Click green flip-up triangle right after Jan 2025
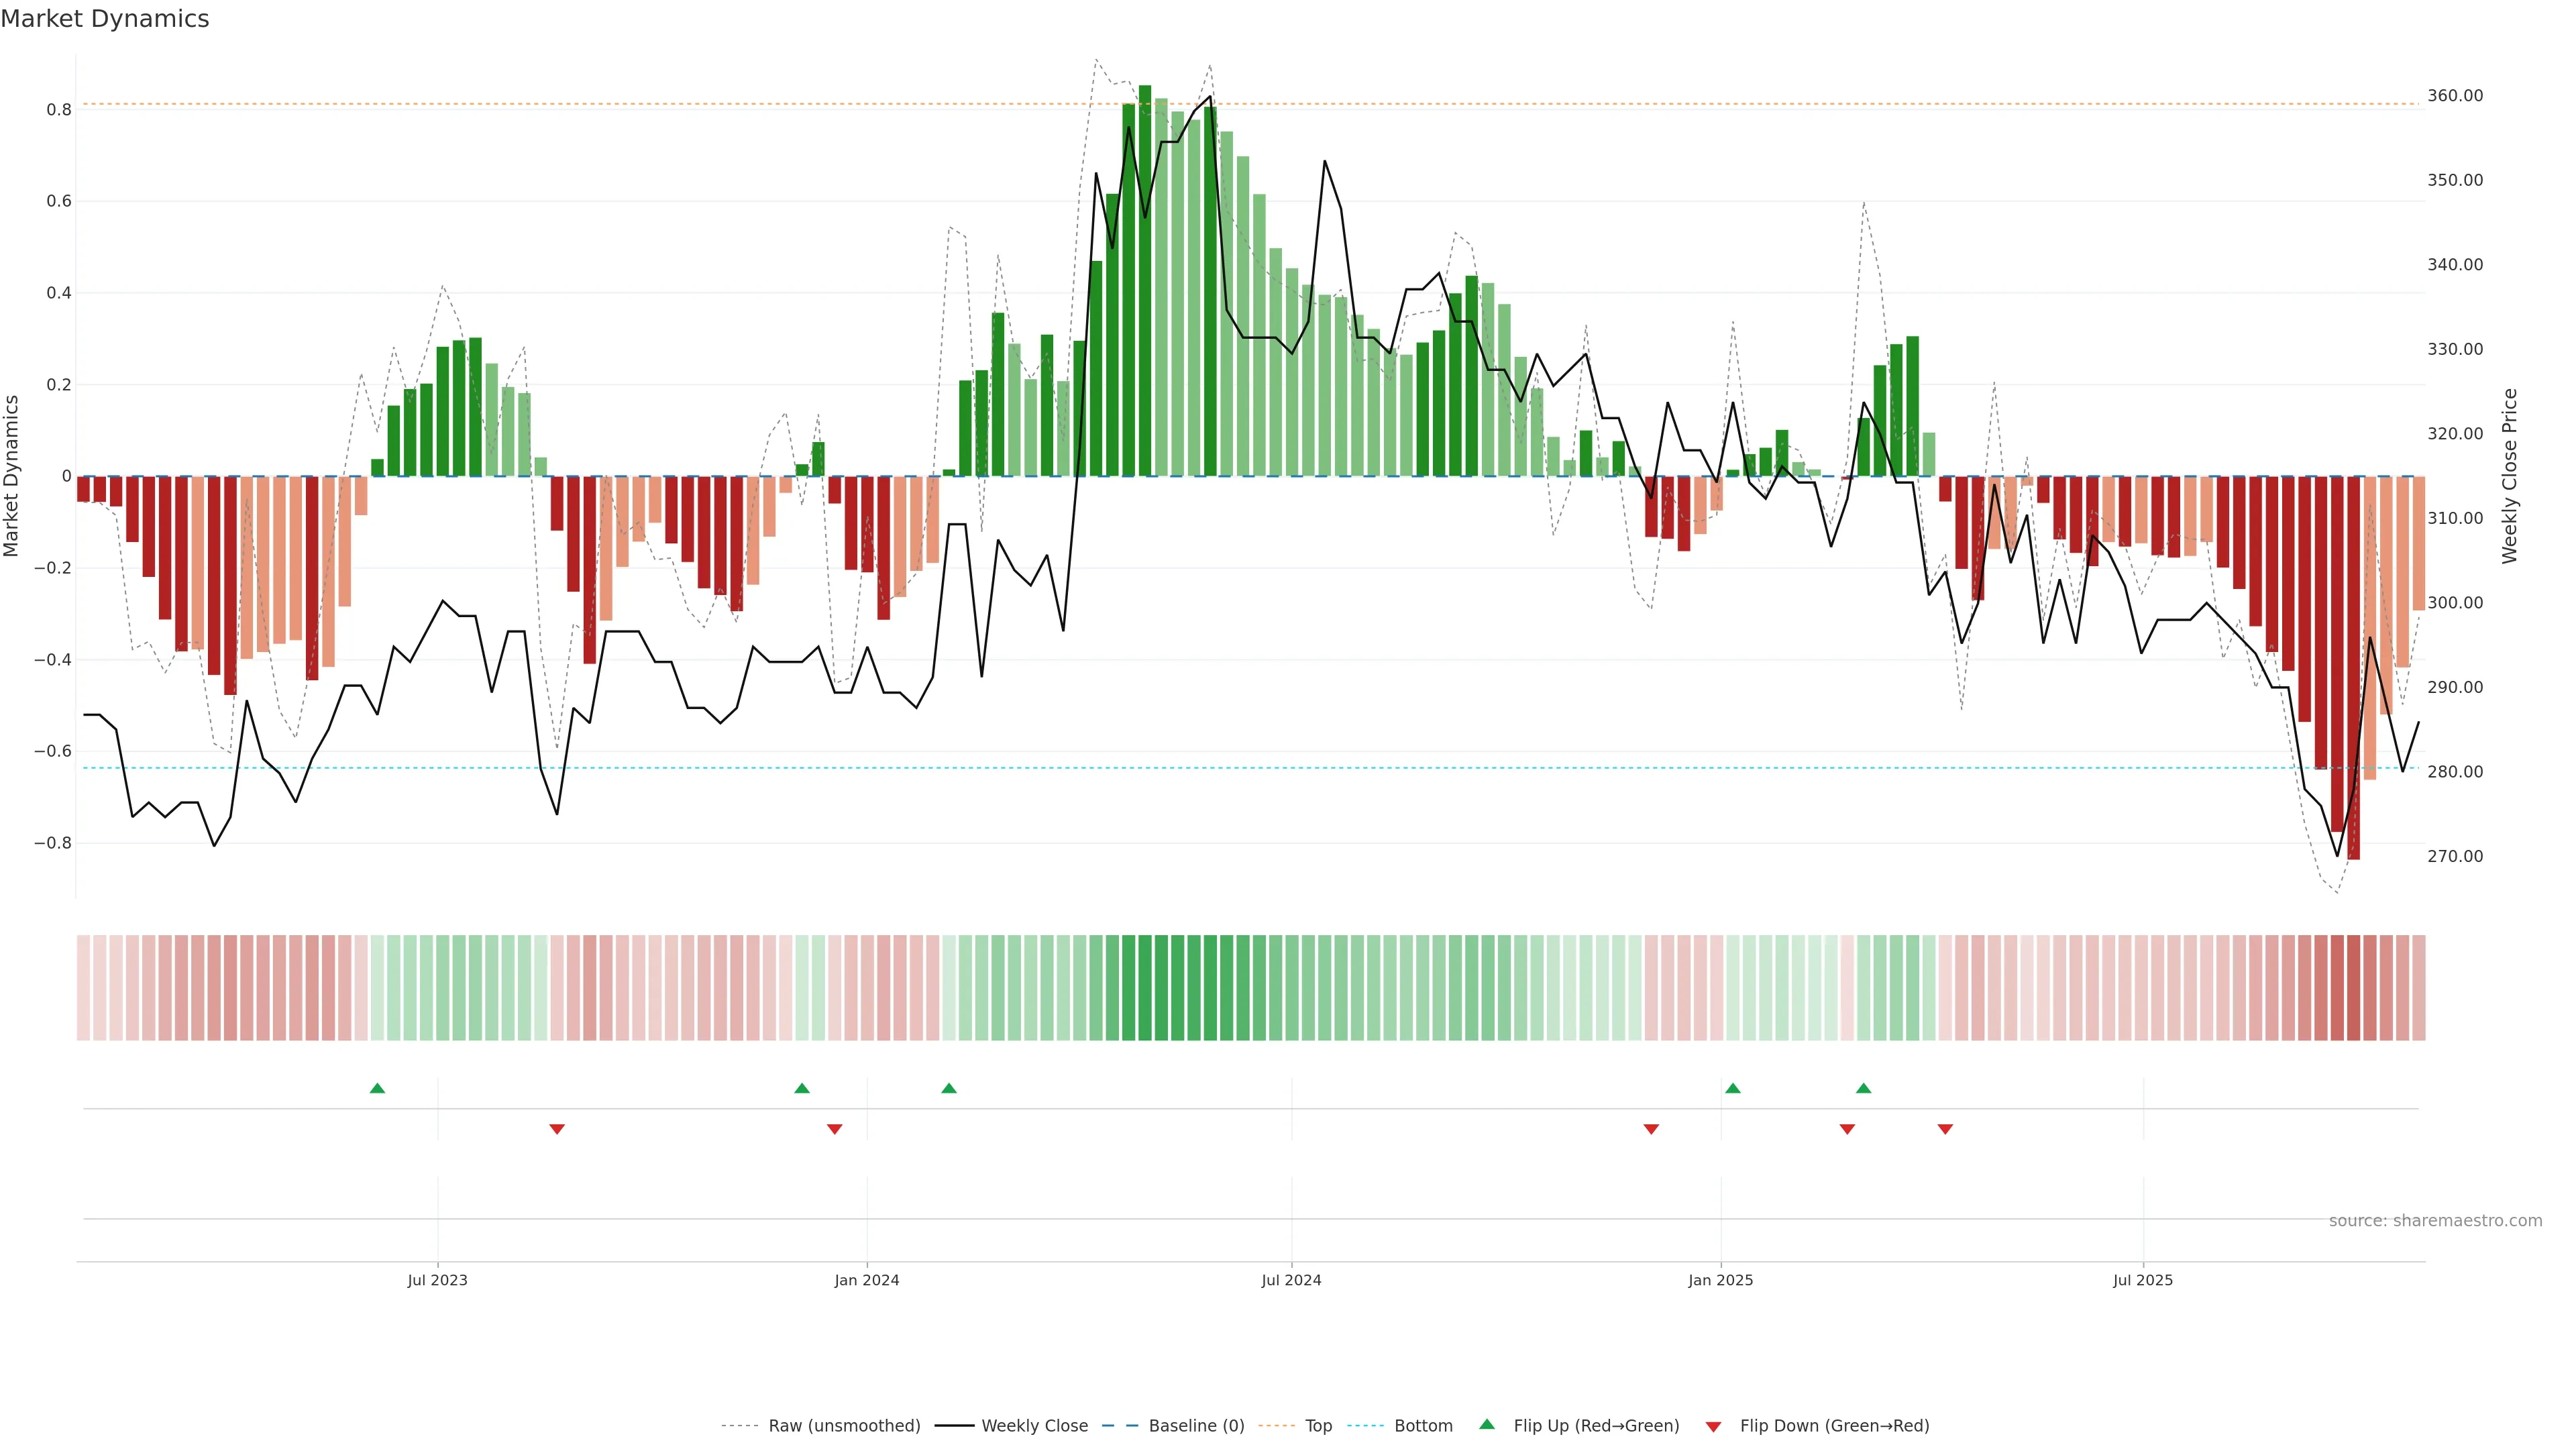 tap(1733, 1088)
